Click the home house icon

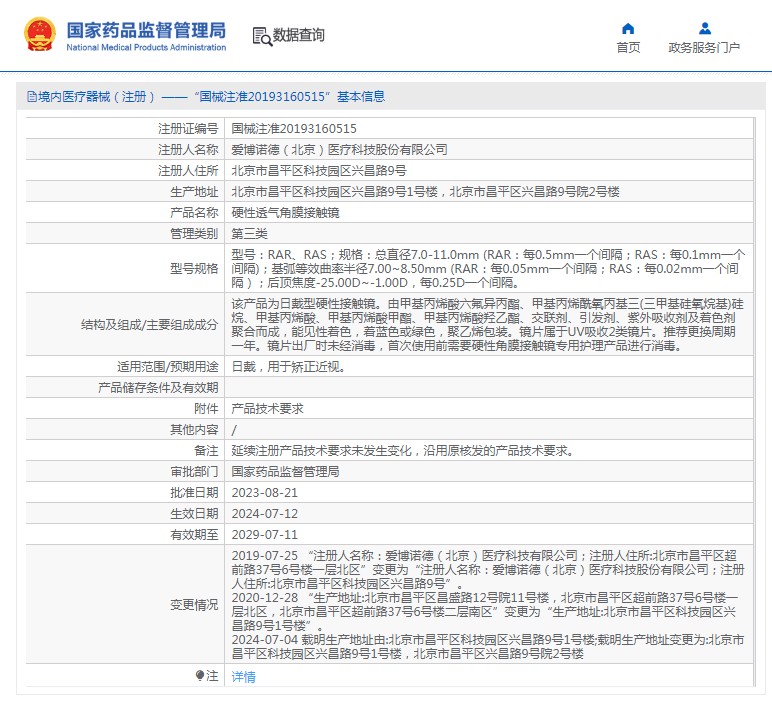(x=628, y=28)
